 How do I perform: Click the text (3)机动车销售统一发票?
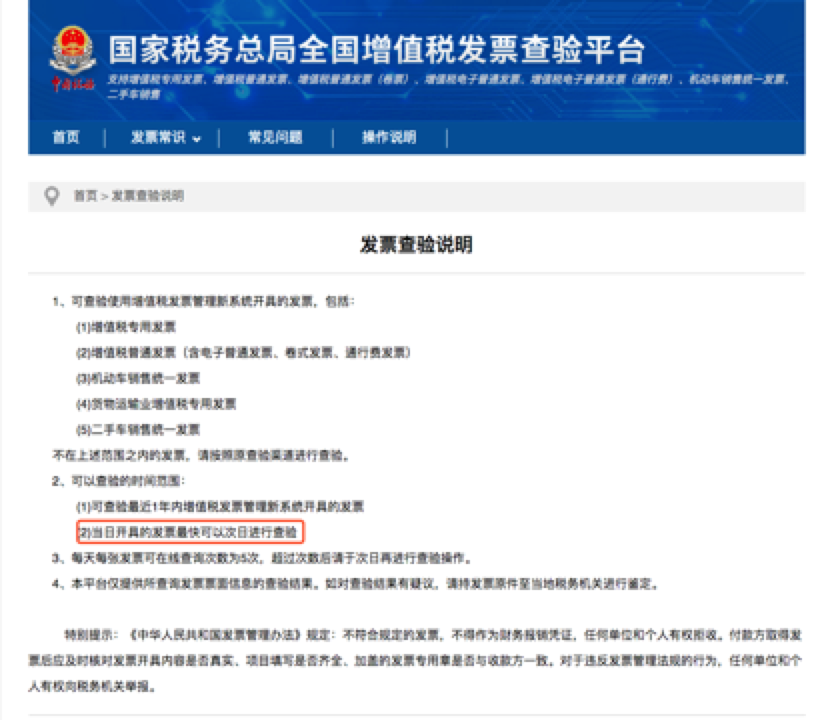(x=138, y=379)
